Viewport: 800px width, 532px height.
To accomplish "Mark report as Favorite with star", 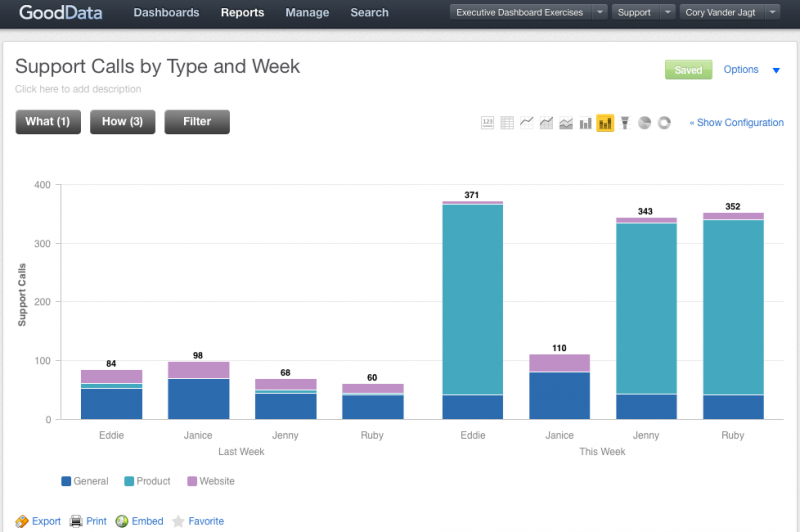I will point(198,521).
